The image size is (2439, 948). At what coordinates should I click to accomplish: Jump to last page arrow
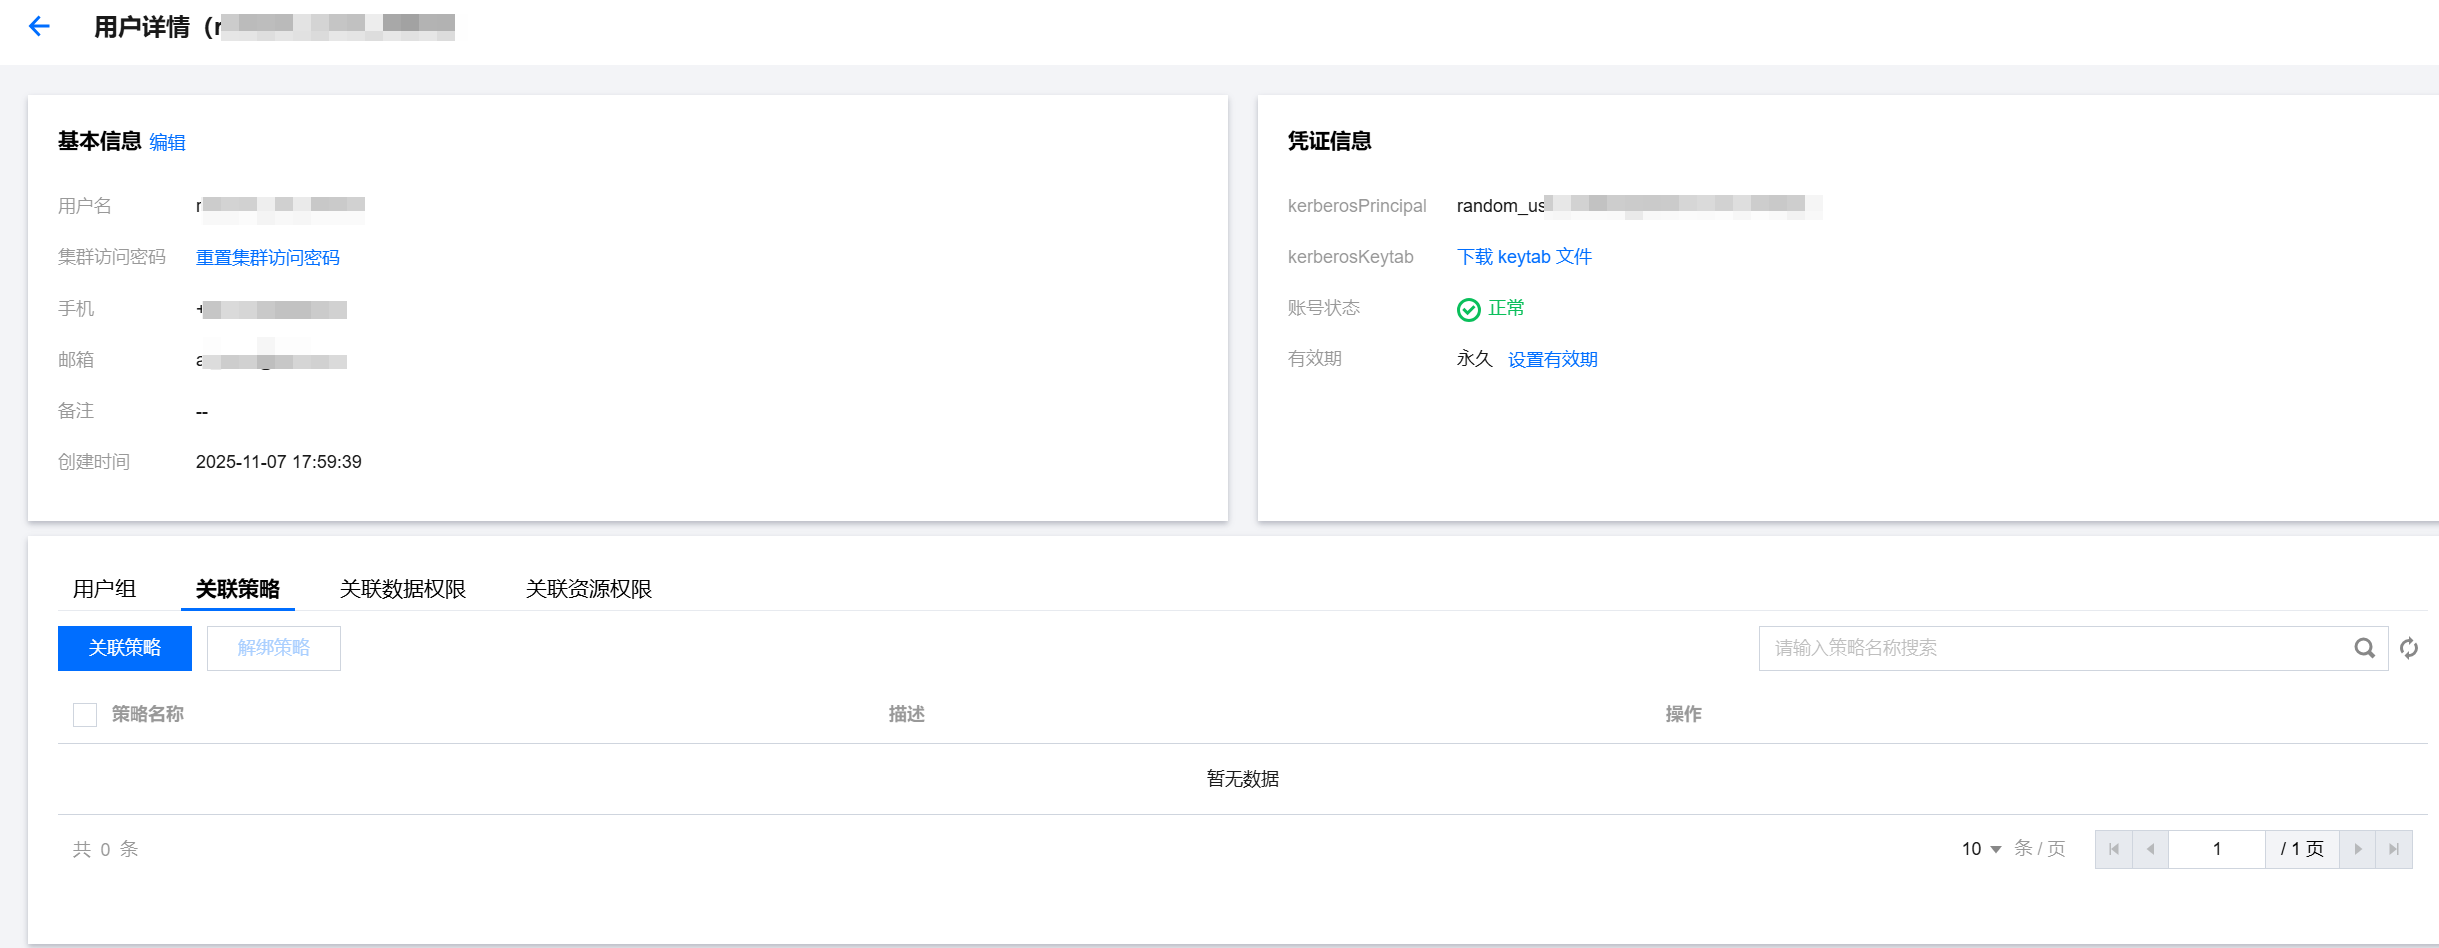2394,849
